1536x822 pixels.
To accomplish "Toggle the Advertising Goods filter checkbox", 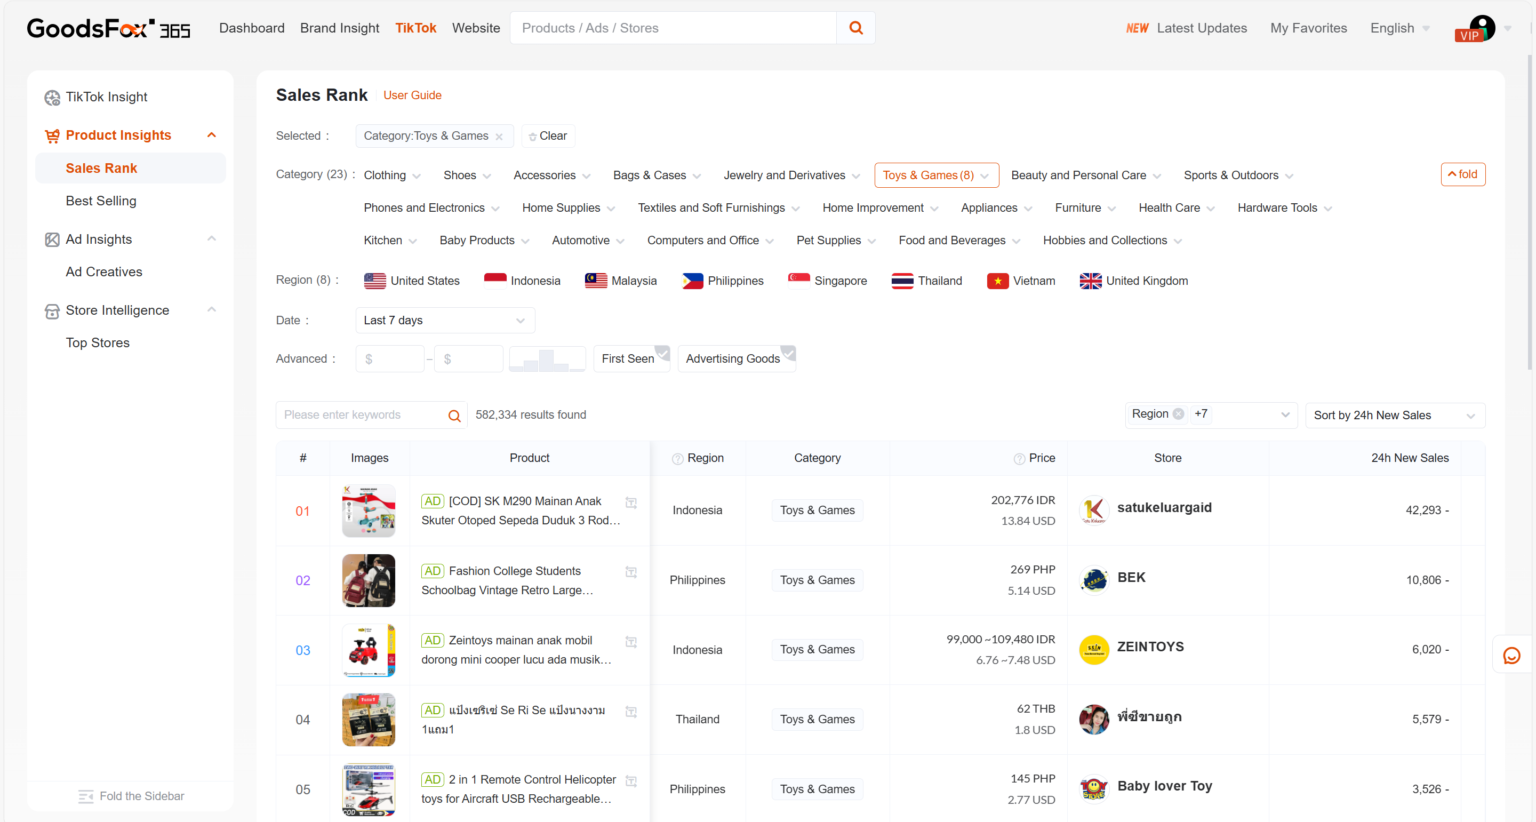I will click(x=788, y=353).
